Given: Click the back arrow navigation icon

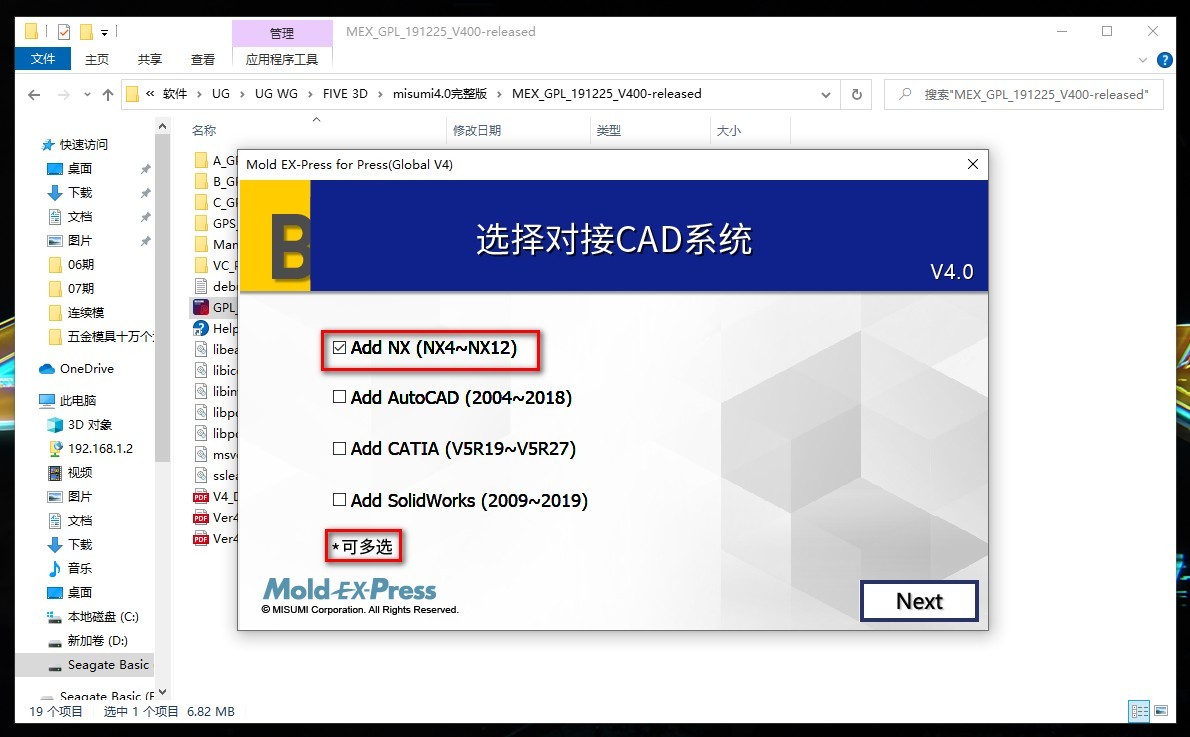Looking at the screenshot, I should tap(33, 94).
